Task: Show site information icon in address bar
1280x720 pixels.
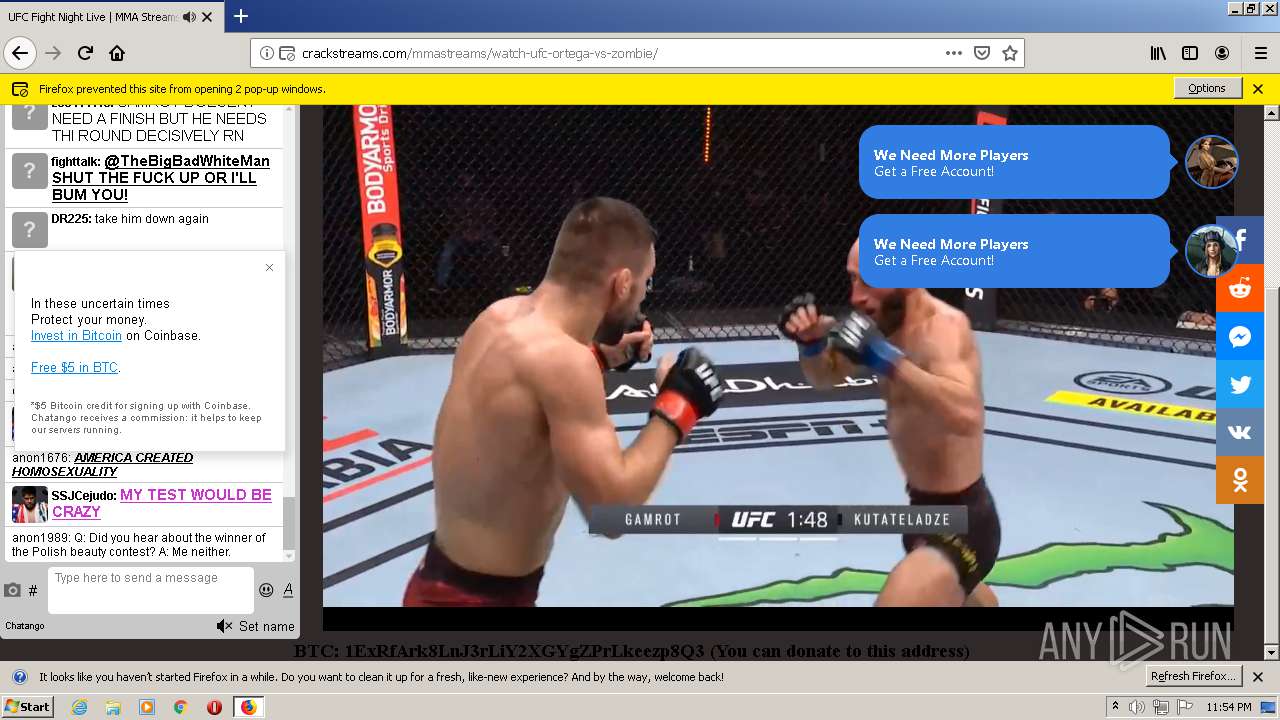Action: tap(267, 53)
